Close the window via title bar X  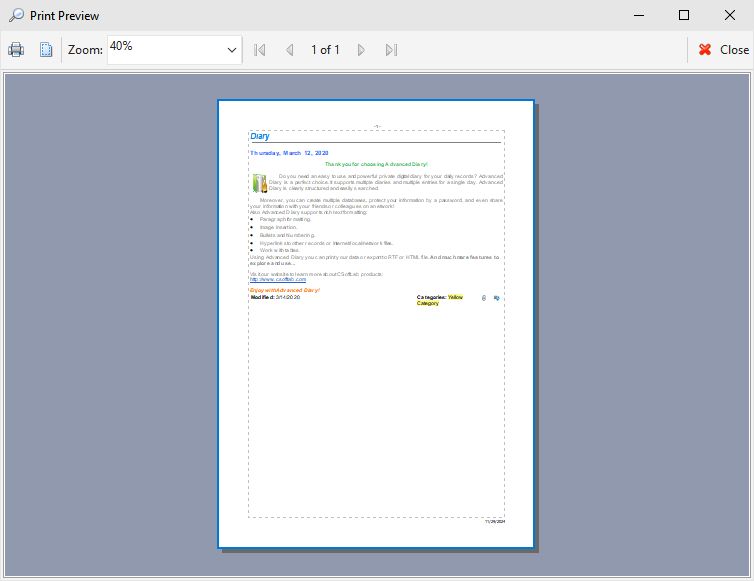(729, 15)
